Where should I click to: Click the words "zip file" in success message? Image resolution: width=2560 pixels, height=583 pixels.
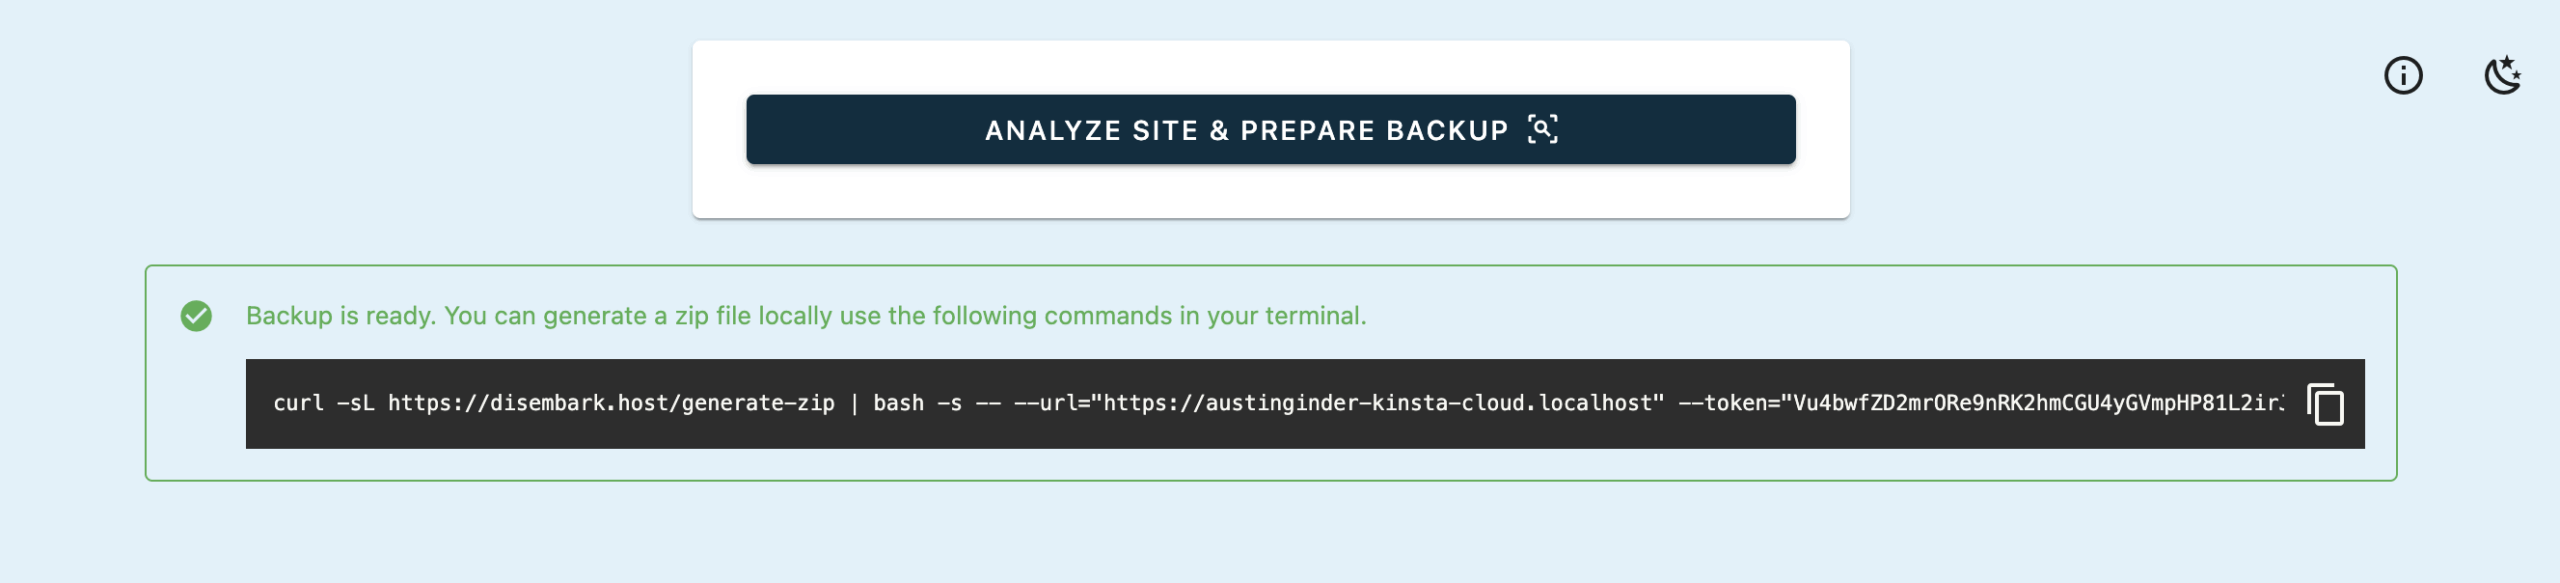[x=712, y=316]
